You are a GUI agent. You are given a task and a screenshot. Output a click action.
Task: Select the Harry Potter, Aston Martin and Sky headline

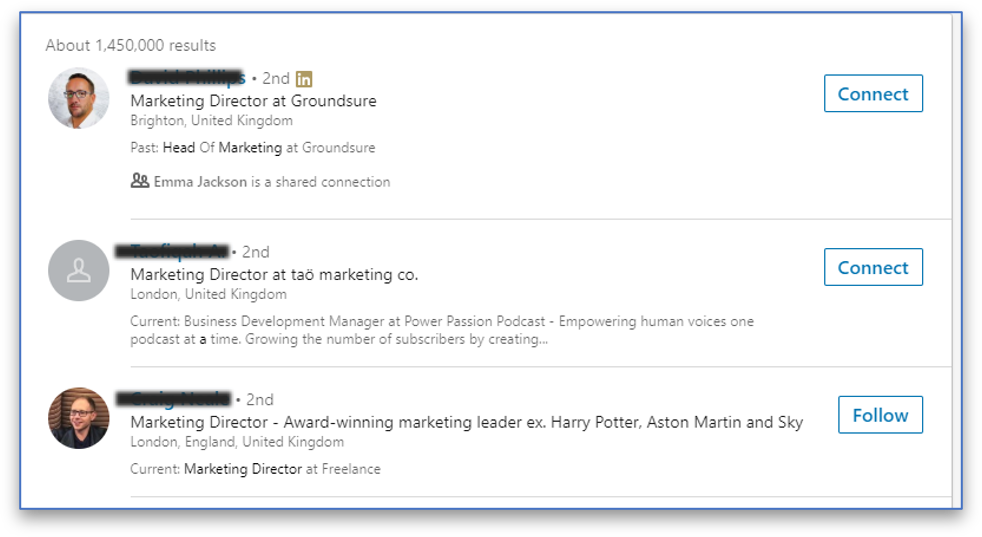tap(466, 422)
